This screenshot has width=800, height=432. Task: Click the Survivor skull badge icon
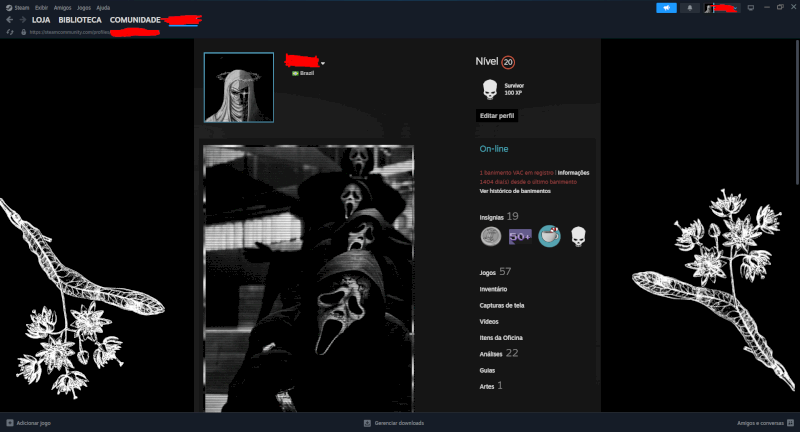click(x=489, y=90)
